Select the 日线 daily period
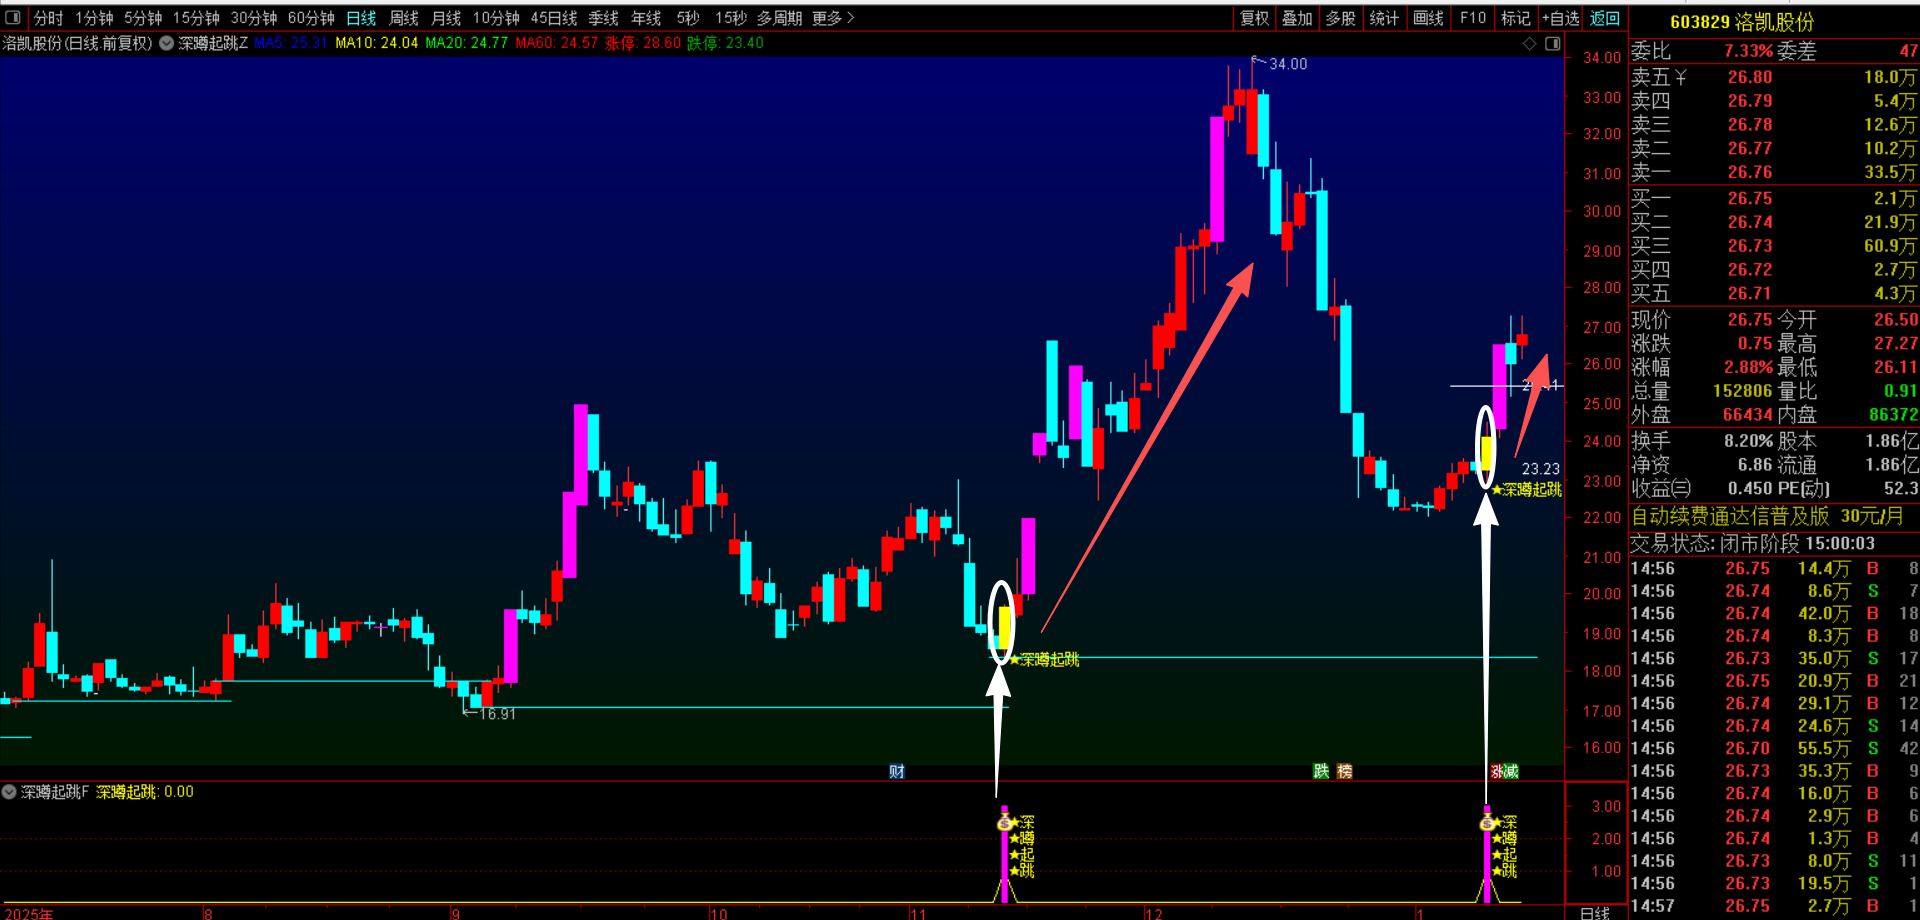This screenshot has width=1920, height=920. (361, 18)
